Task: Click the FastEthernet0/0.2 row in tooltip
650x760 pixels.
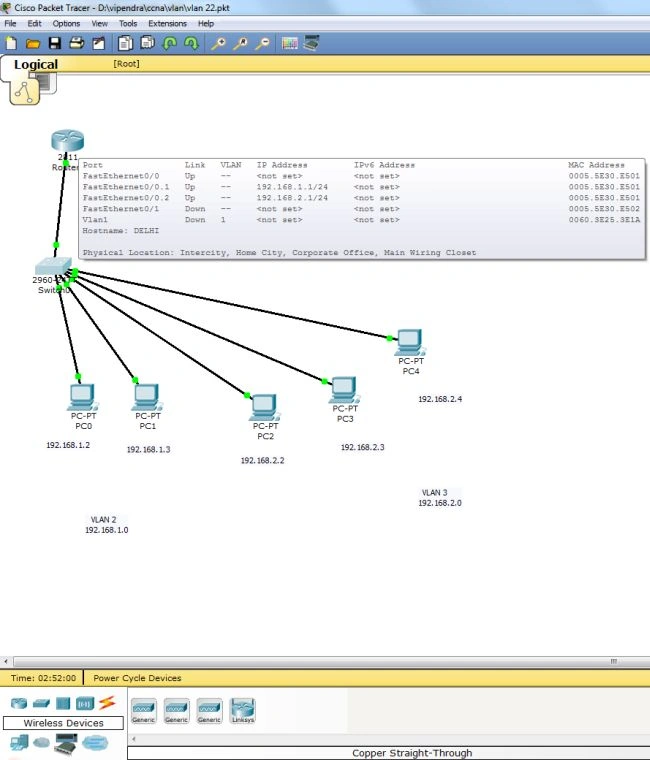Action: pyautogui.click(x=361, y=198)
